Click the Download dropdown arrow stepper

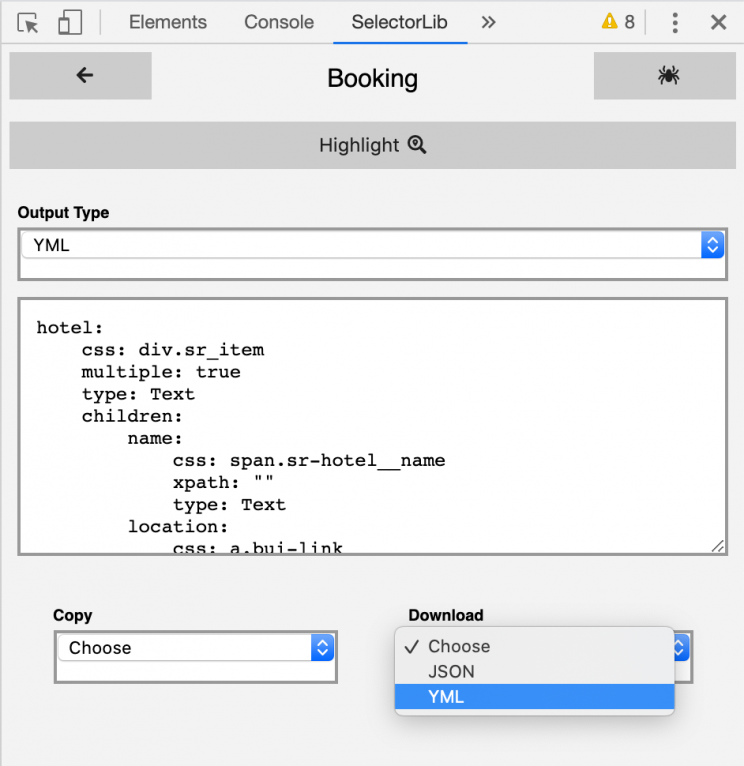pos(681,648)
